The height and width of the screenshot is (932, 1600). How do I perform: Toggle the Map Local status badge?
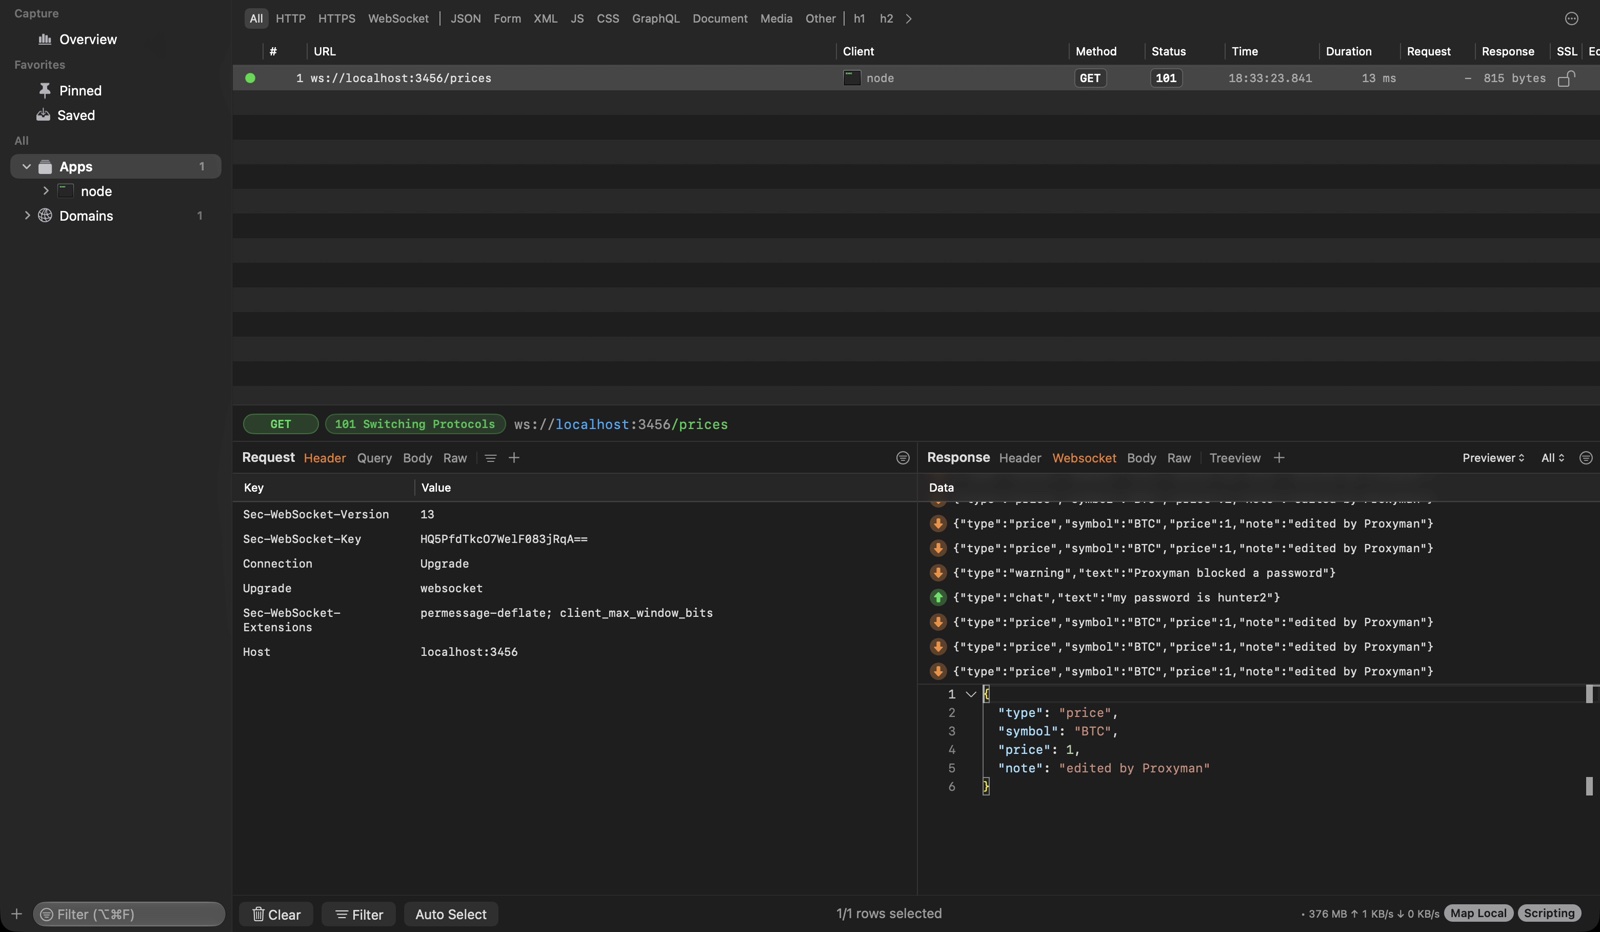1478,913
